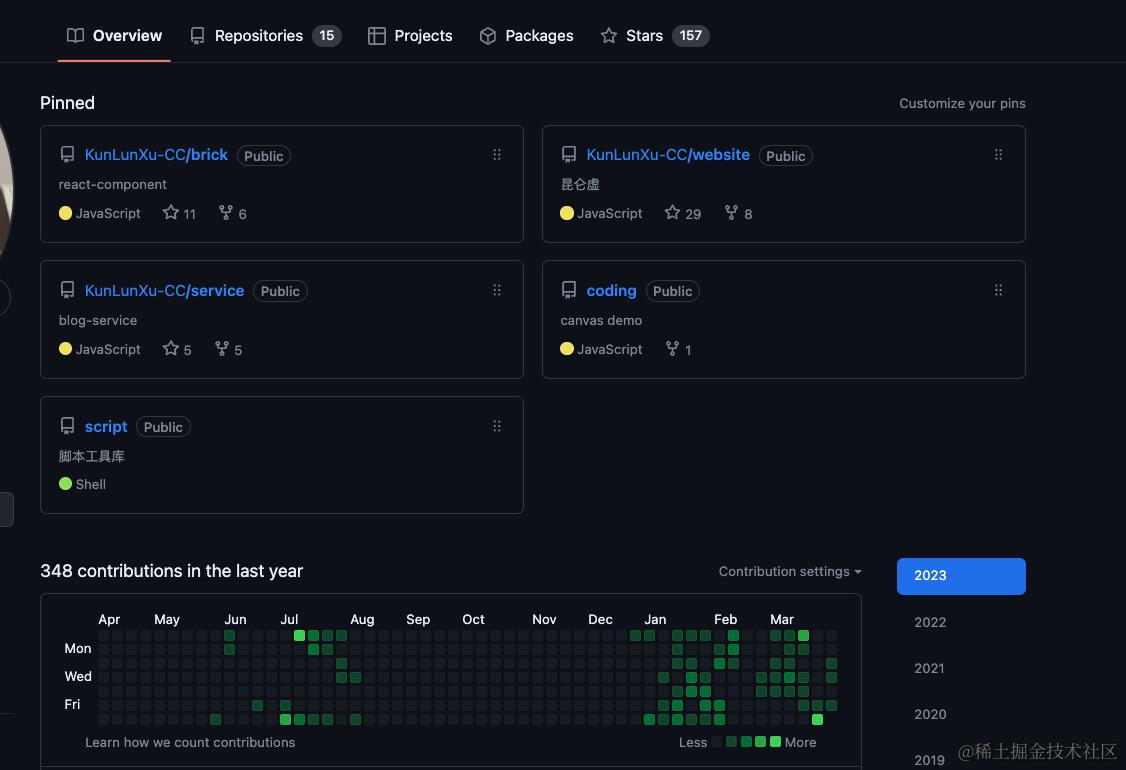This screenshot has width=1126, height=770.
Task: Switch to the Repositories tab
Action: [x=265, y=36]
